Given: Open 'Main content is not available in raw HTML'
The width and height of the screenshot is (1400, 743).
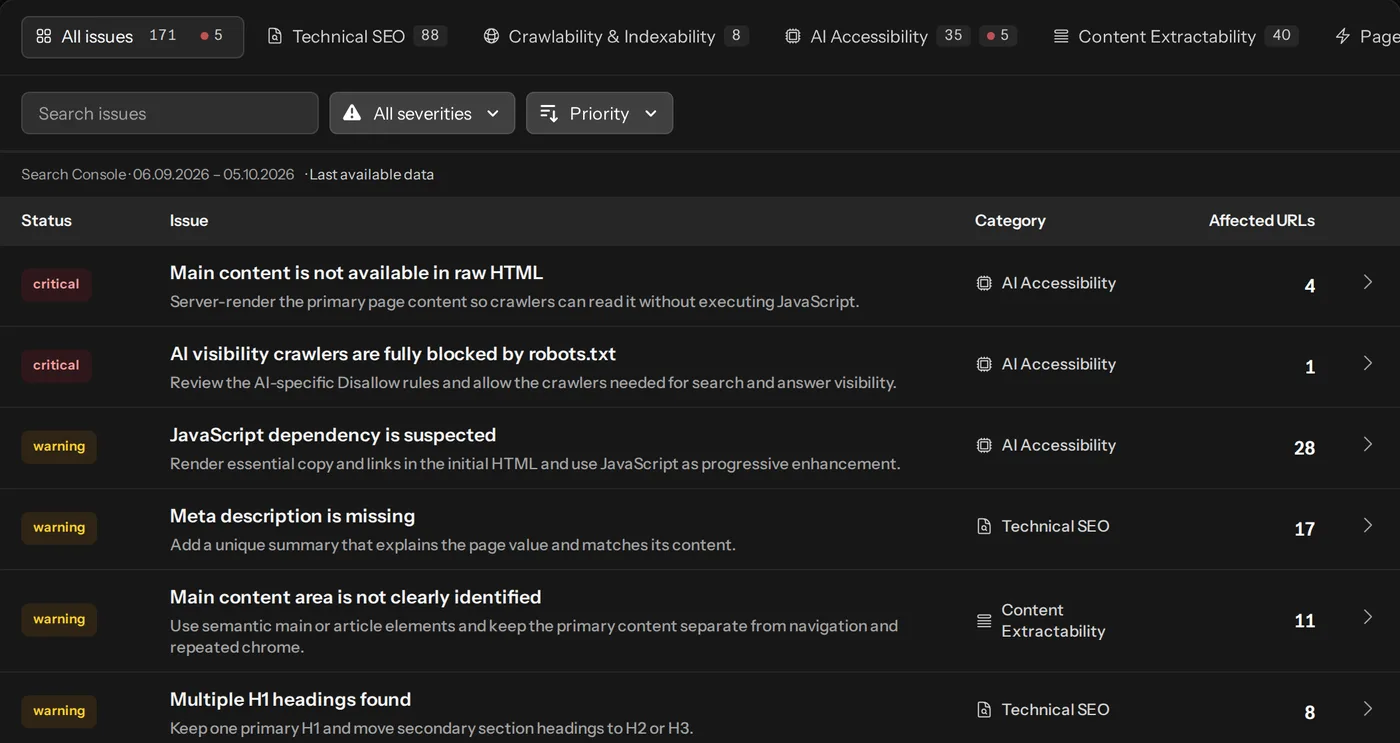Looking at the screenshot, I should (x=356, y=272).
